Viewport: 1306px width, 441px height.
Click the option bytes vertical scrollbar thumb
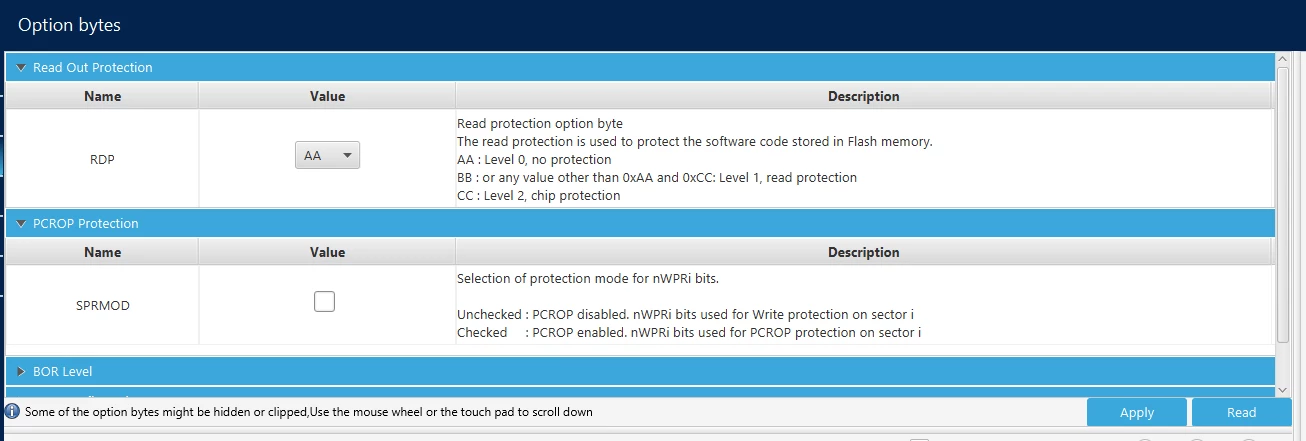coord(1283,205)
